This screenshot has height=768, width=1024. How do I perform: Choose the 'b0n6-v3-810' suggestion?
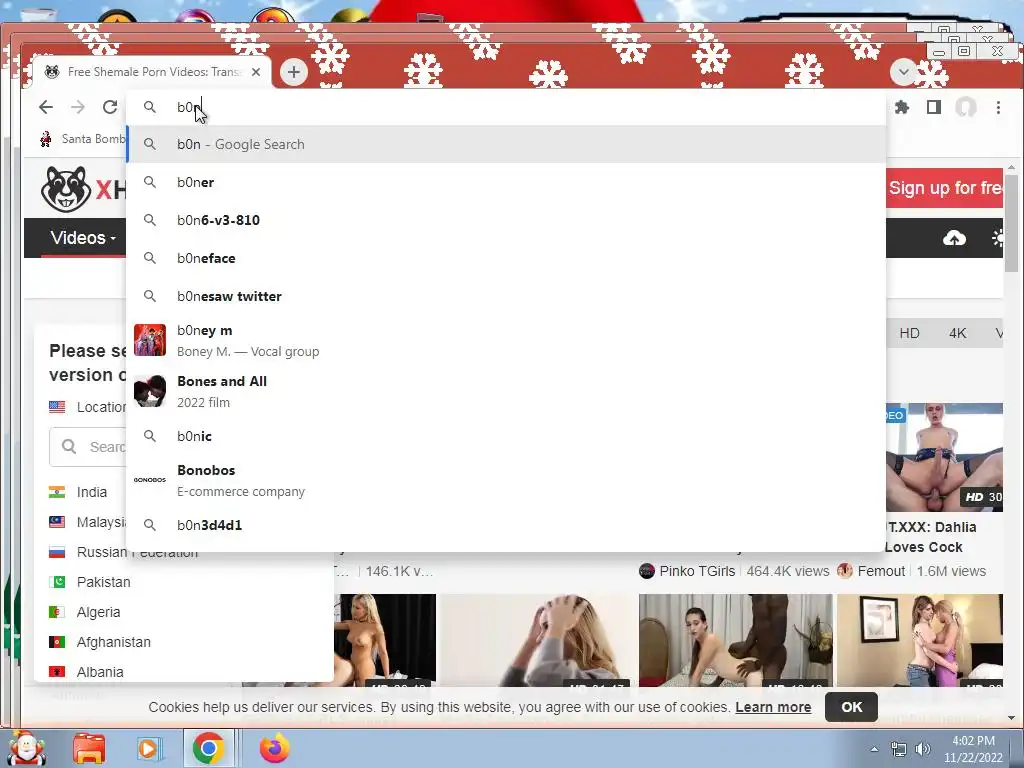click(506, 220)
